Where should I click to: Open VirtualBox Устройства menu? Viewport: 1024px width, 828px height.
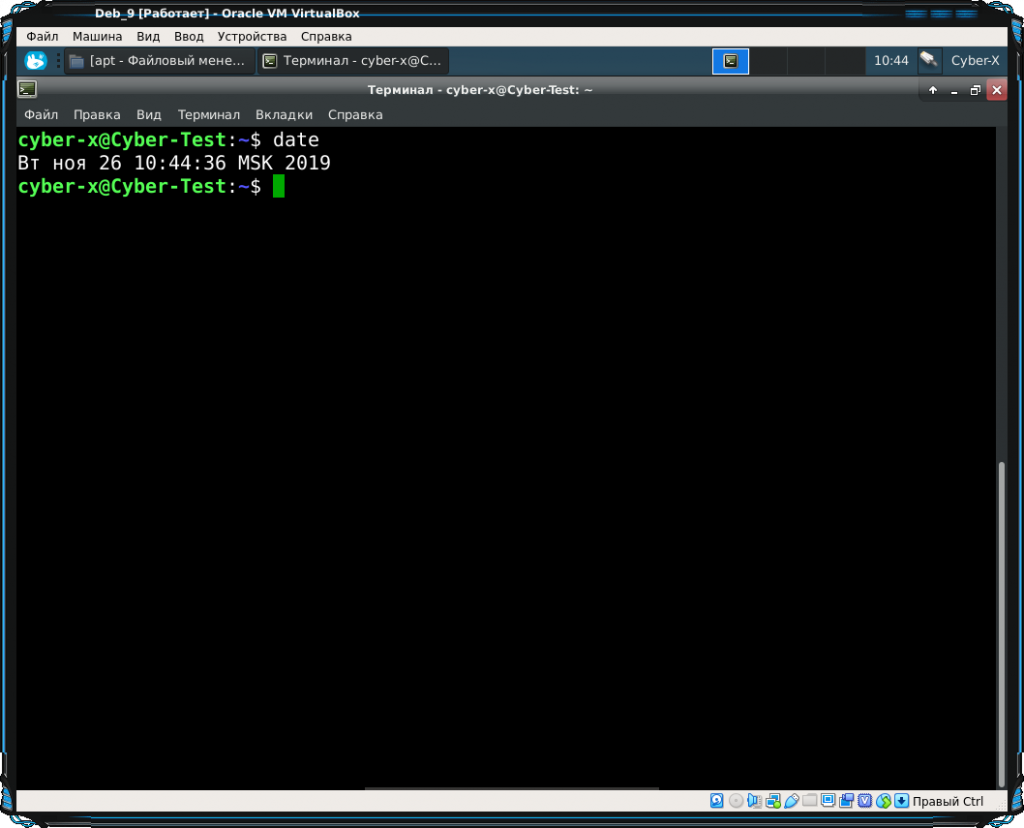pyautogui.click(x=252, y=37)
